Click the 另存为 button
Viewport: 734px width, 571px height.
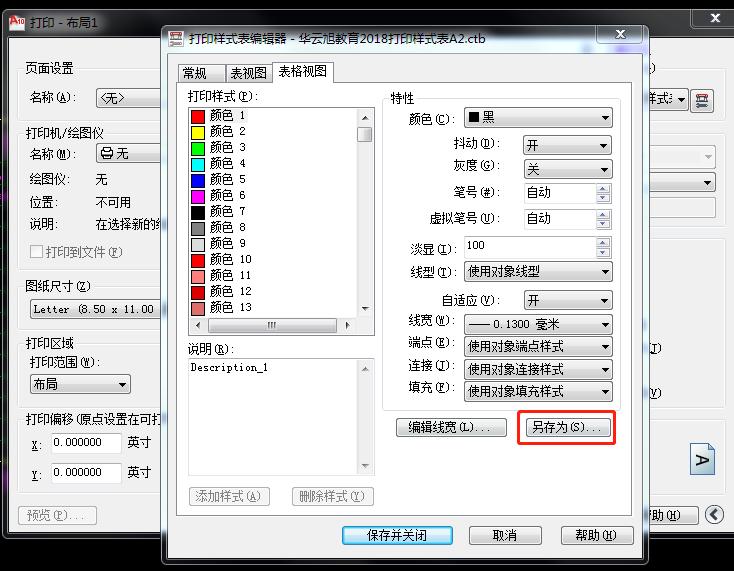pos(567,427)
